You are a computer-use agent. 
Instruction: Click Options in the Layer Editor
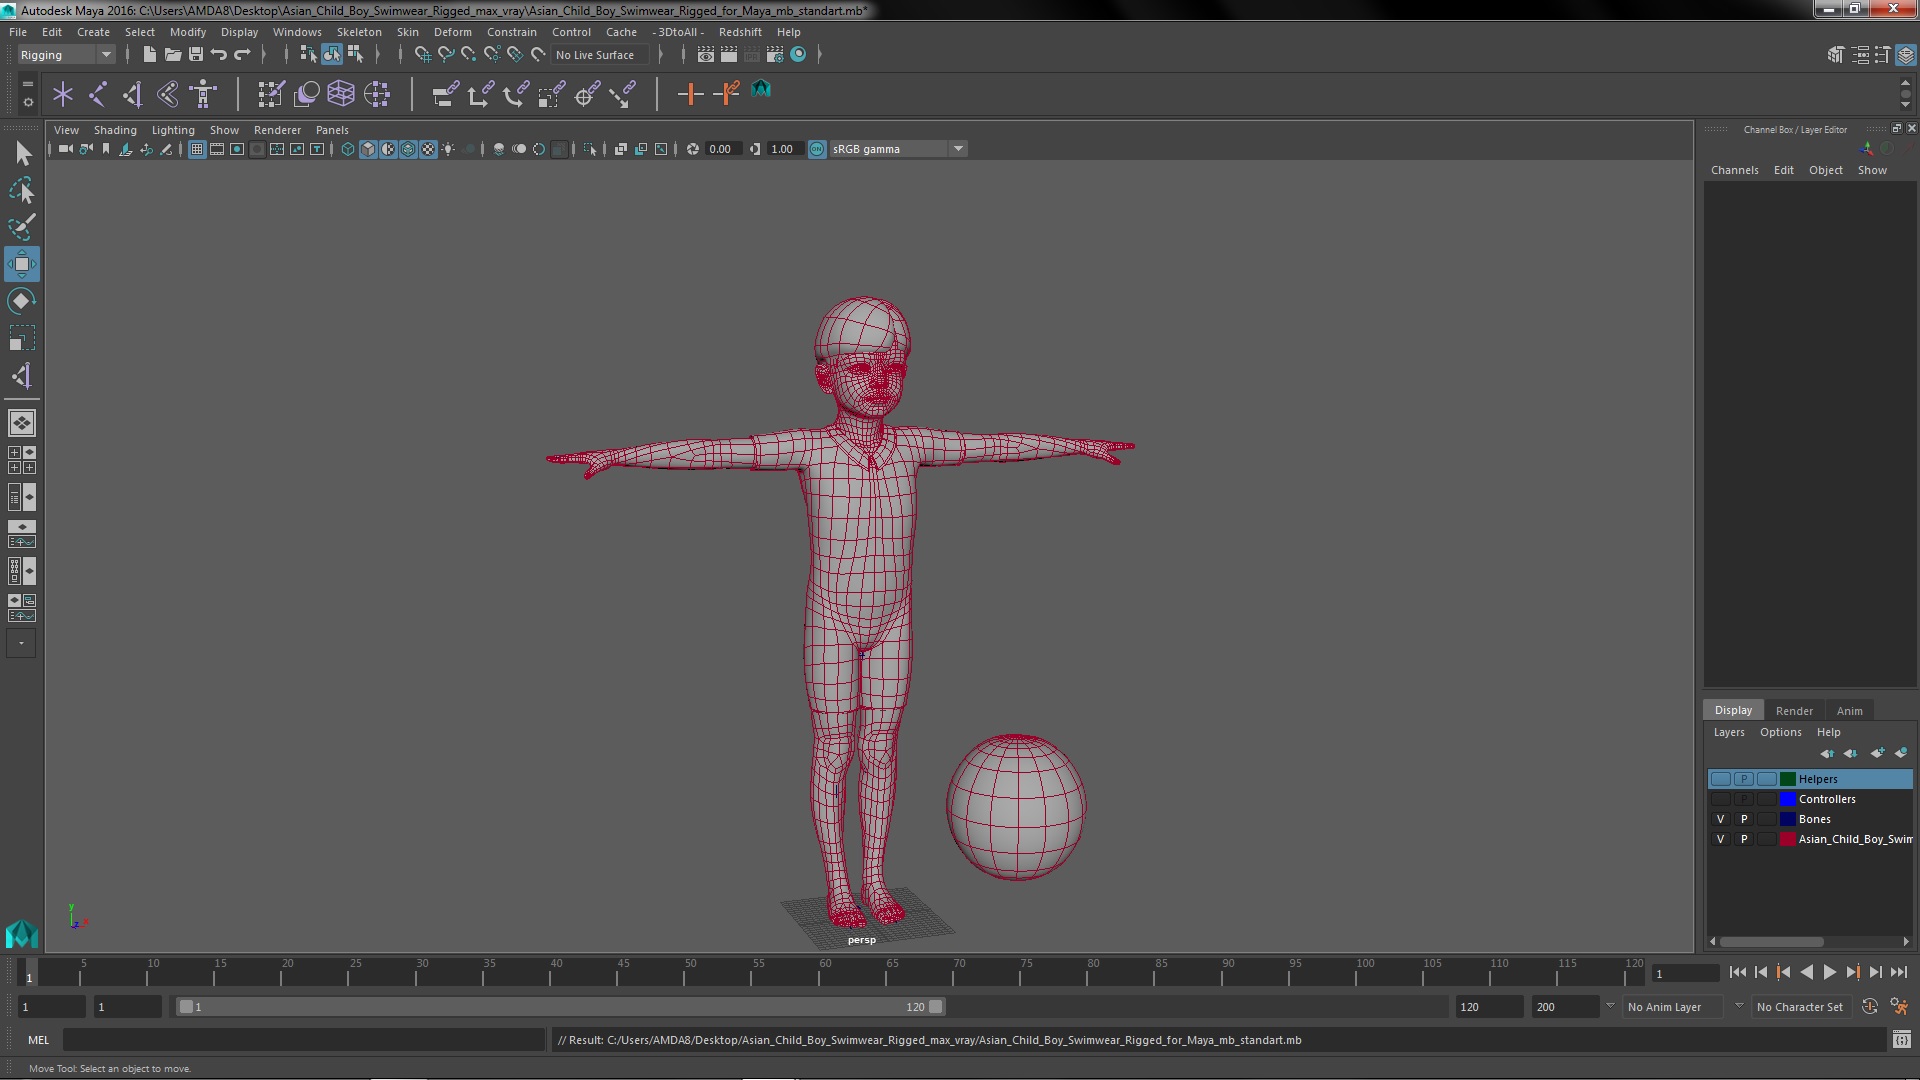1780,732
